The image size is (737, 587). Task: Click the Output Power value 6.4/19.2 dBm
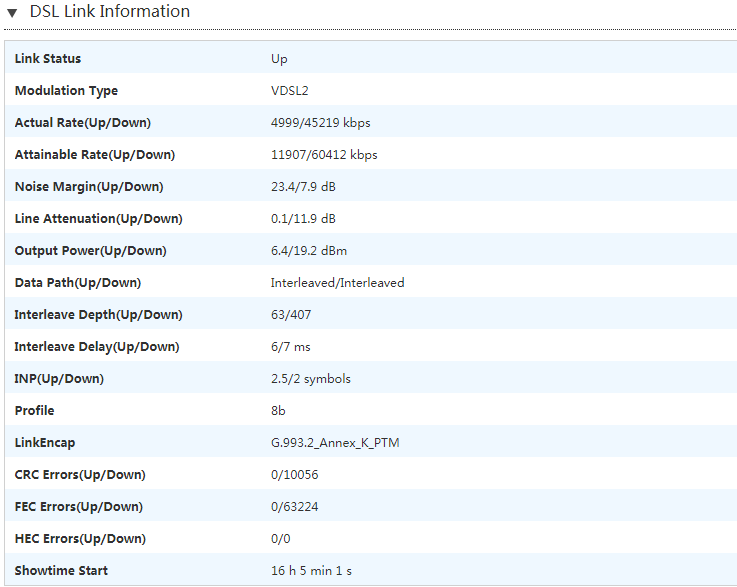[x=308, y=251]
